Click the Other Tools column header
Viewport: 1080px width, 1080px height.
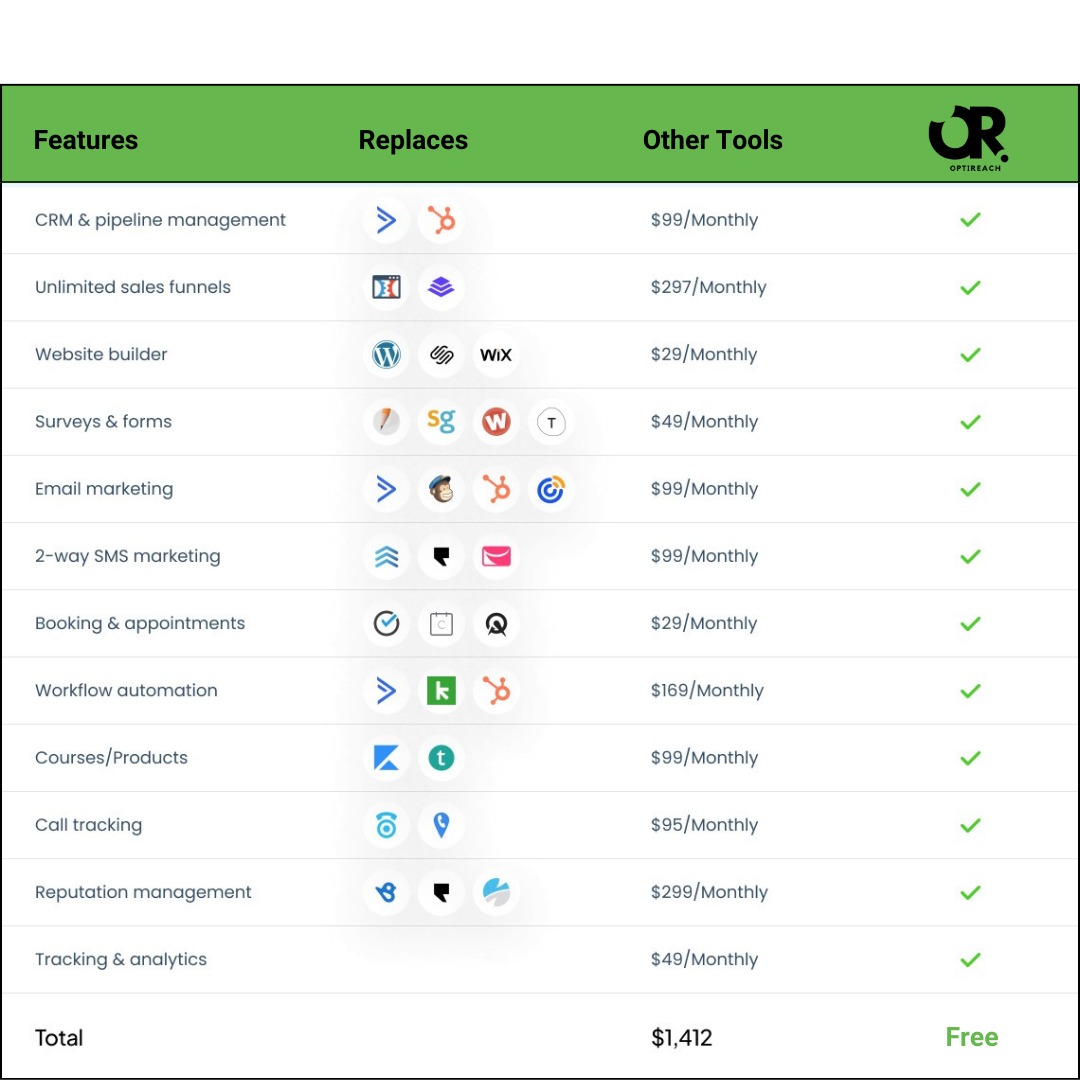pyautogui.click(x=712, y=140)
